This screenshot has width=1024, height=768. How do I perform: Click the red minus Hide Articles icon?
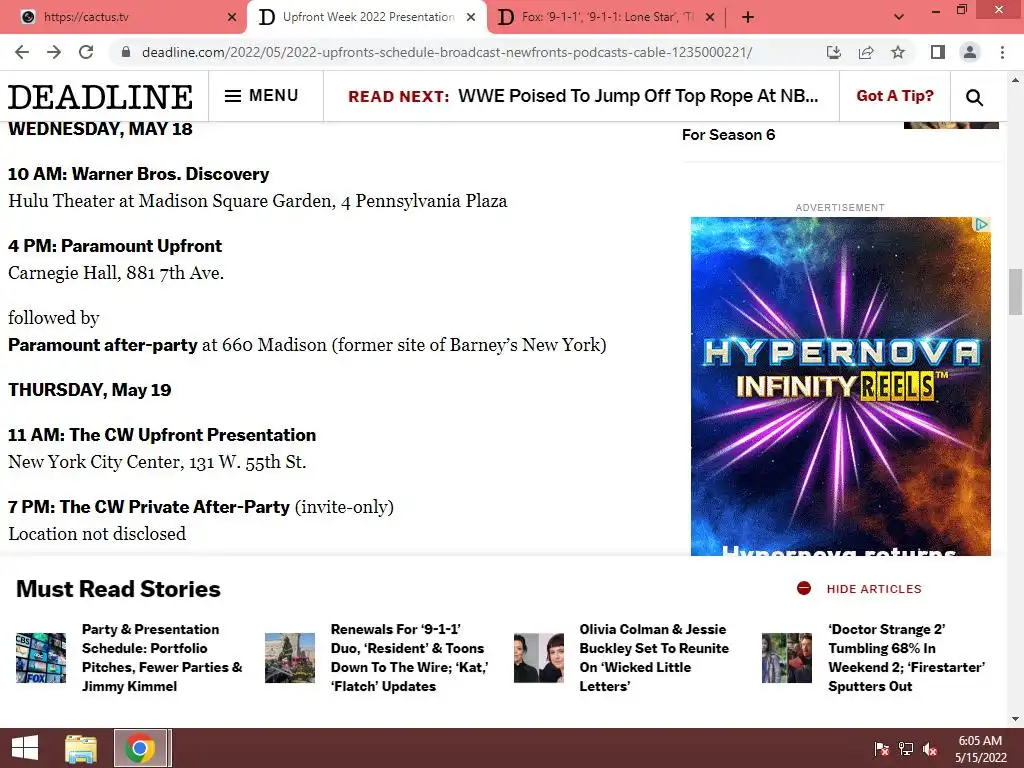(x=804, y=588)
